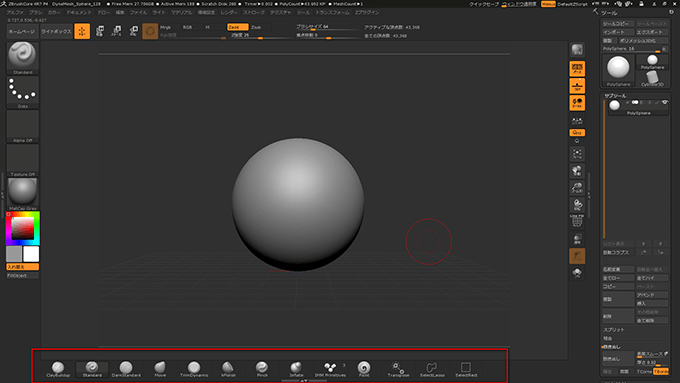Image resolution: width=680 pixels, height=383 pixels.
Task: Select the Cylinder3D tool thumbnail
Action: click(x=652, y=79)
